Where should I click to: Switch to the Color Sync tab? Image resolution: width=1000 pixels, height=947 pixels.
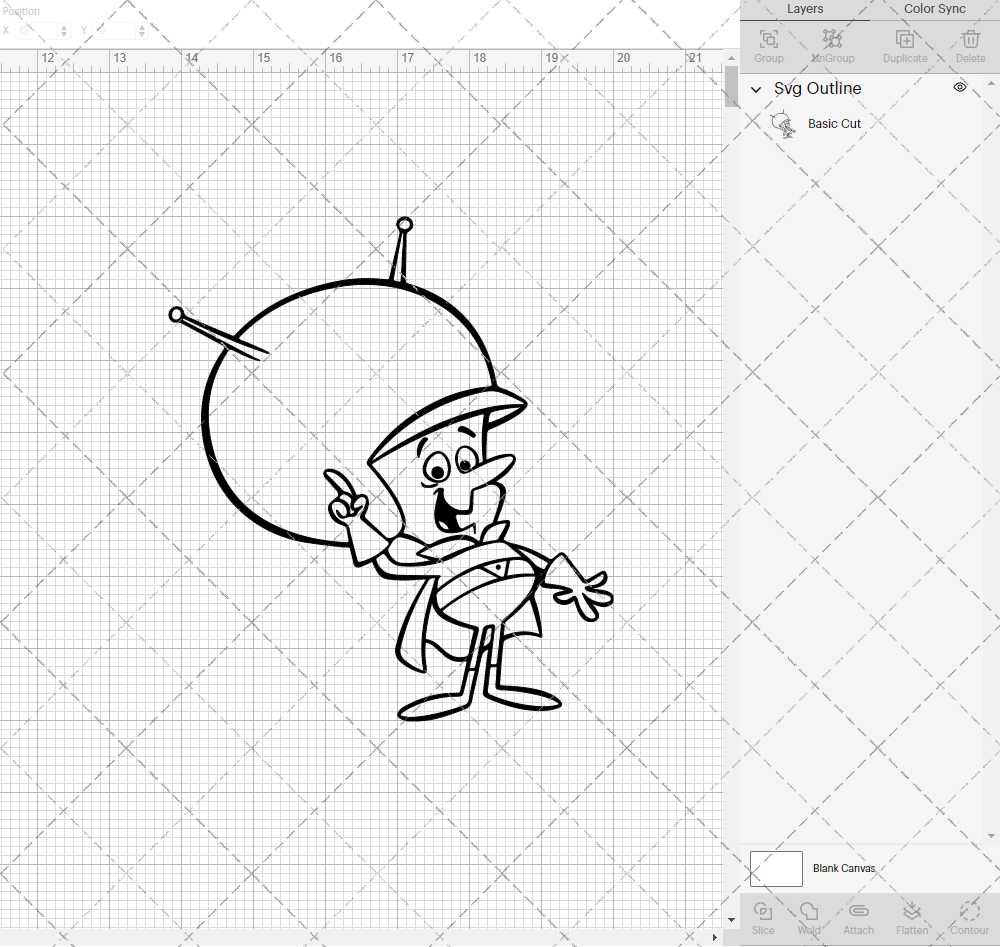tap(934, 9)
